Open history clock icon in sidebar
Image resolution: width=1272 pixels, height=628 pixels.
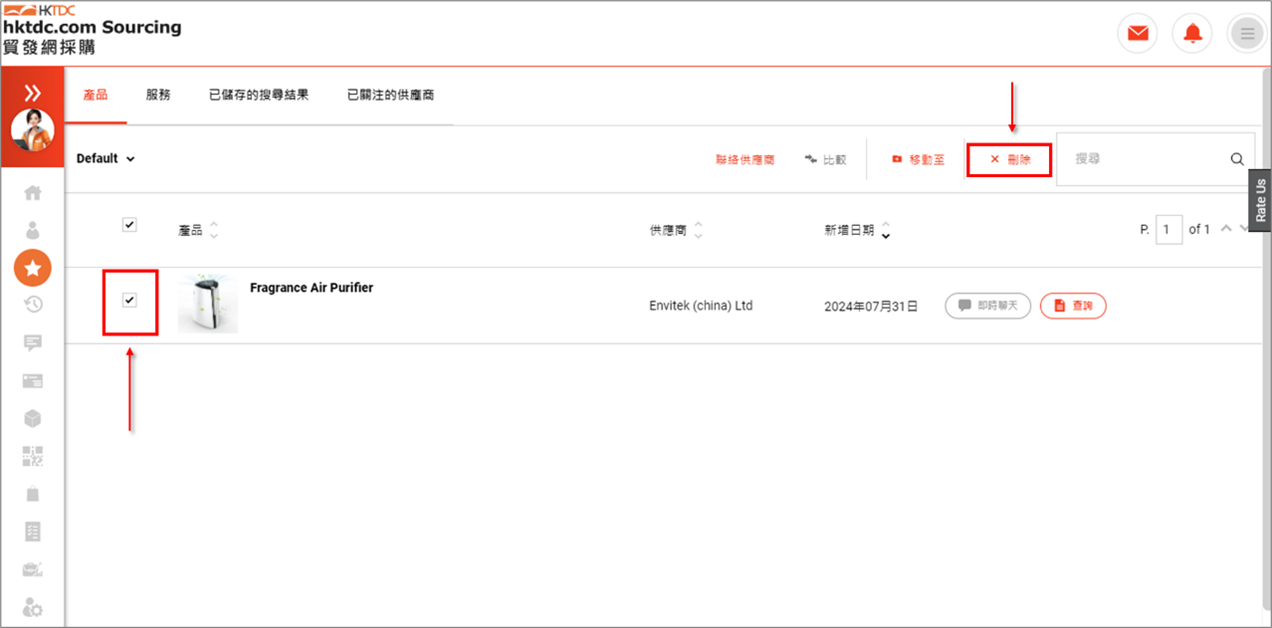coord(33,305)
